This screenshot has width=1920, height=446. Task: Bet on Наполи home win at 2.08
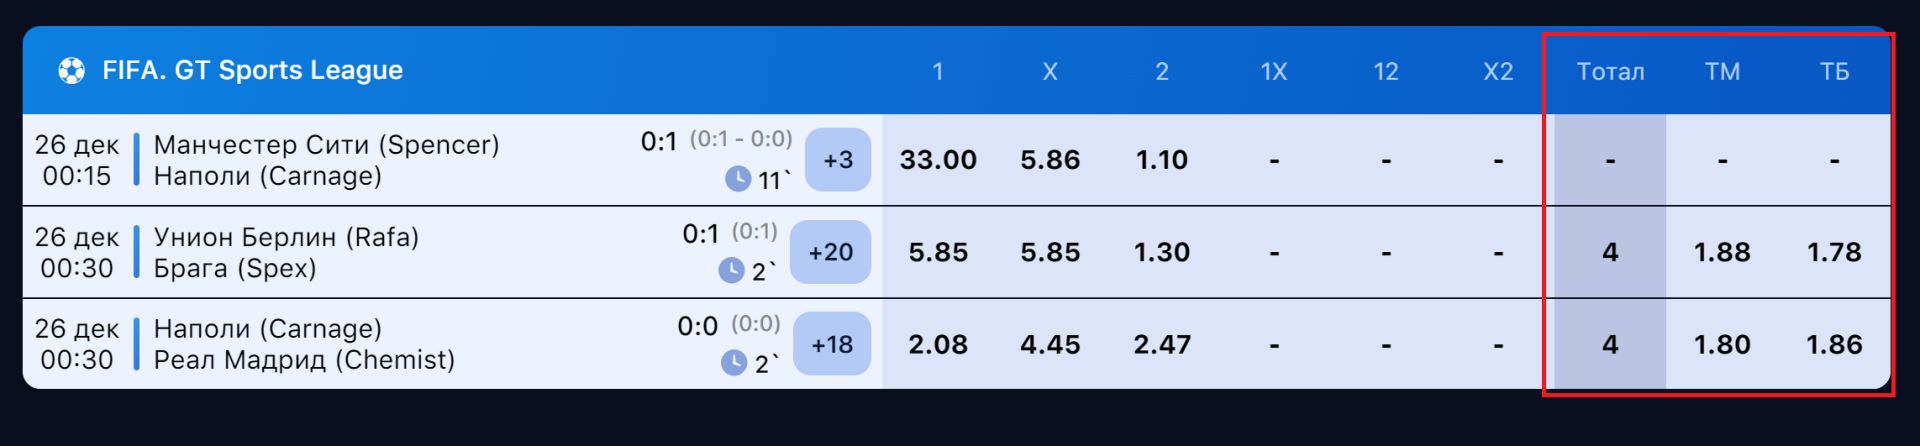pos(938,344)
